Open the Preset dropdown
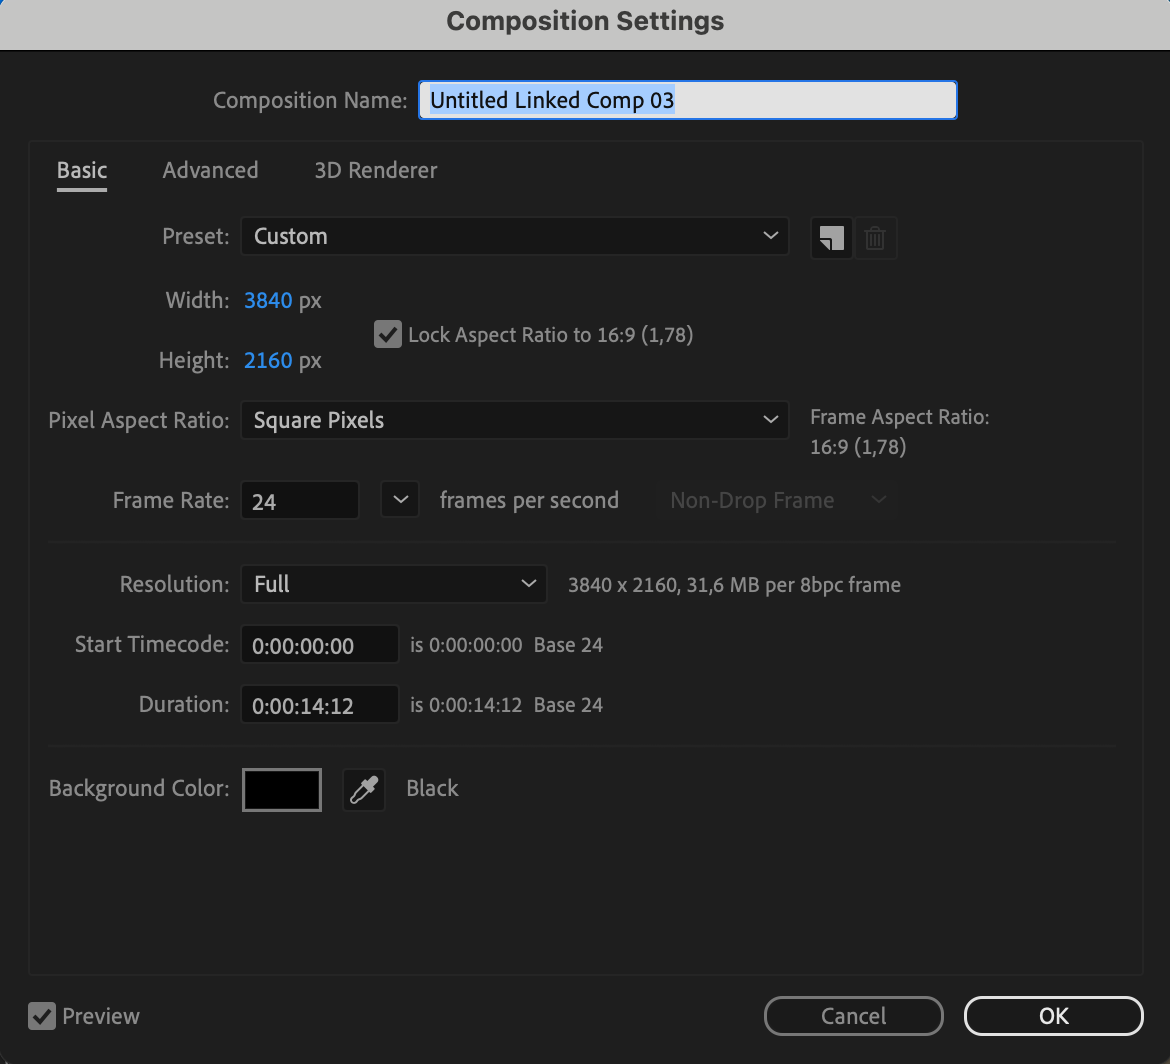The height and width of the screenshot is (1064, 1170). click(514, 237)
